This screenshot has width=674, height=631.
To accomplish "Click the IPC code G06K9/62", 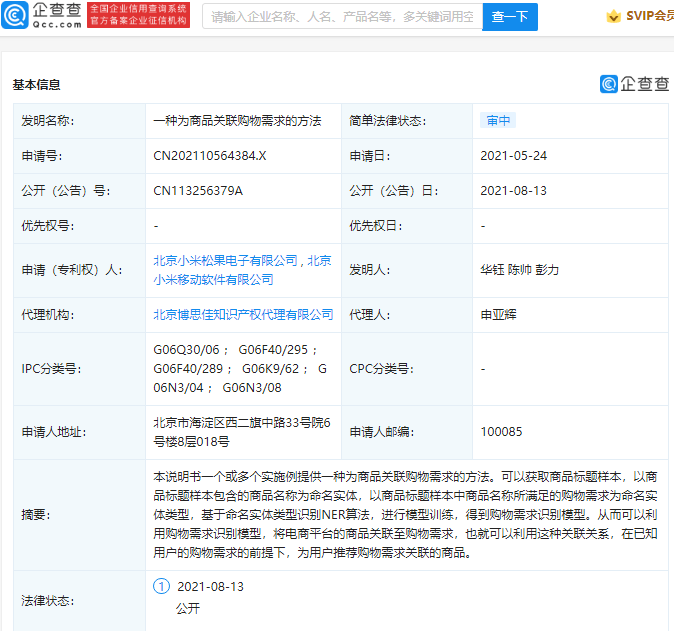I will tap(270, 369).
